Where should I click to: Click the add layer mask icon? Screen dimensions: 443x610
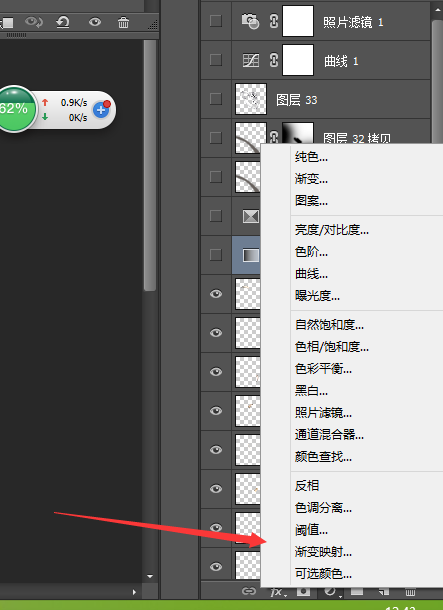303,592
